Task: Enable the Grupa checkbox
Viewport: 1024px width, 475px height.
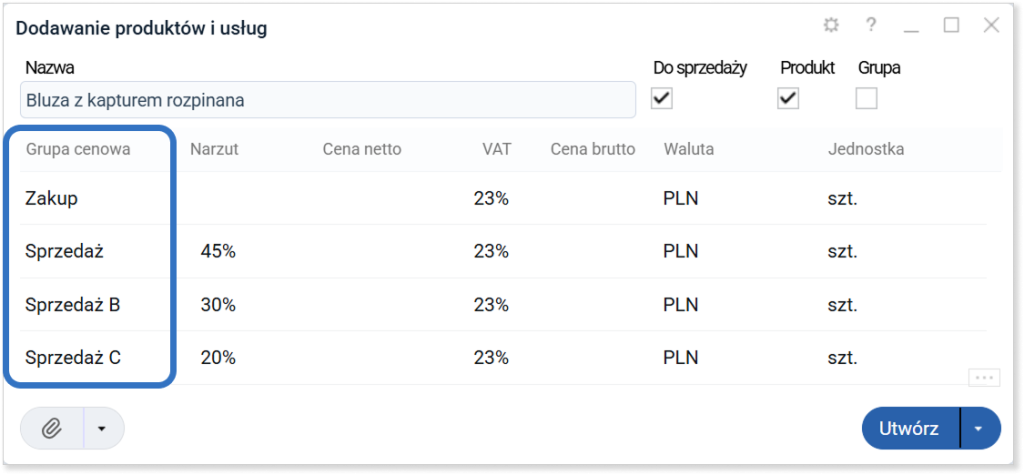Action: 867,99
